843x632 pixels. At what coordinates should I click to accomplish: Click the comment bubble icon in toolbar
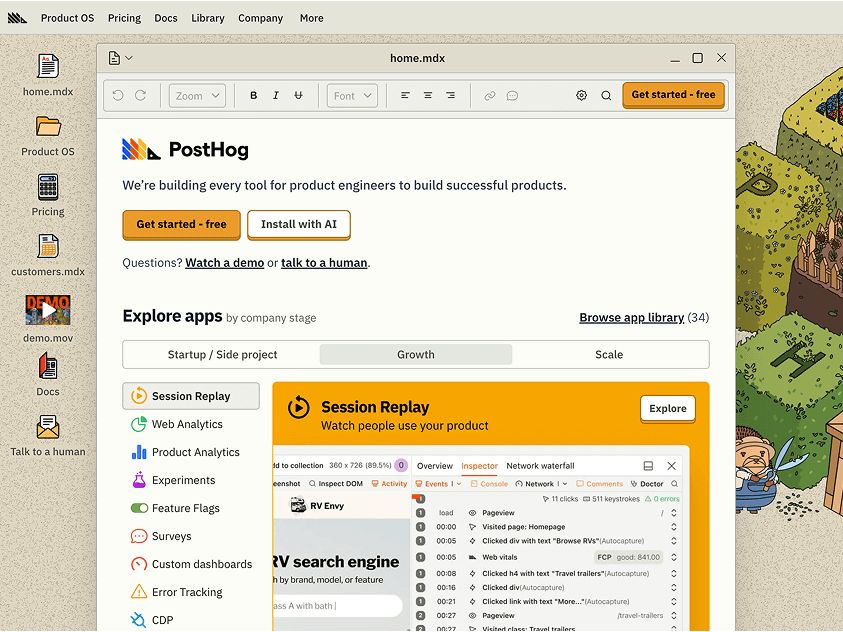click(512, 96)
